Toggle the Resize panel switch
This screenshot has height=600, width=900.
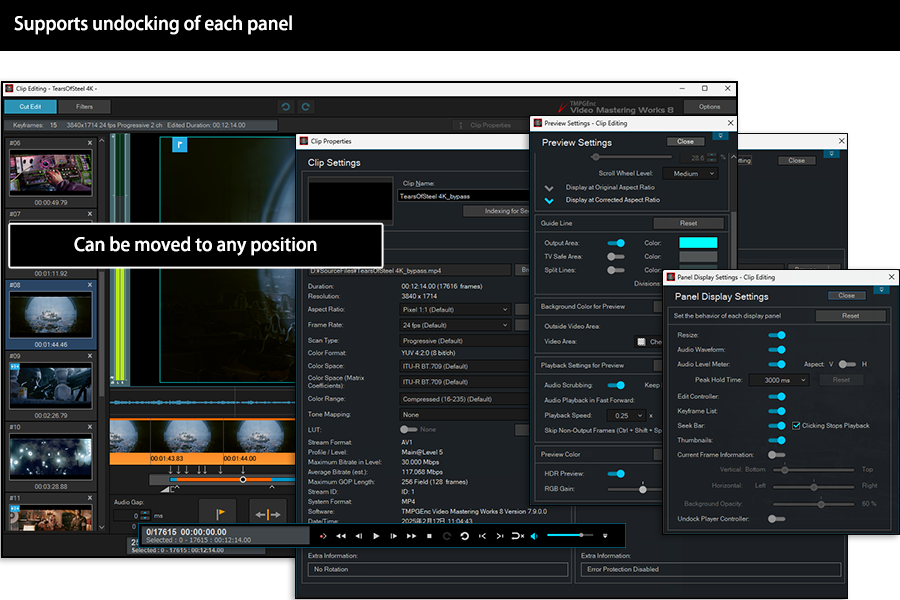[777, 335]
